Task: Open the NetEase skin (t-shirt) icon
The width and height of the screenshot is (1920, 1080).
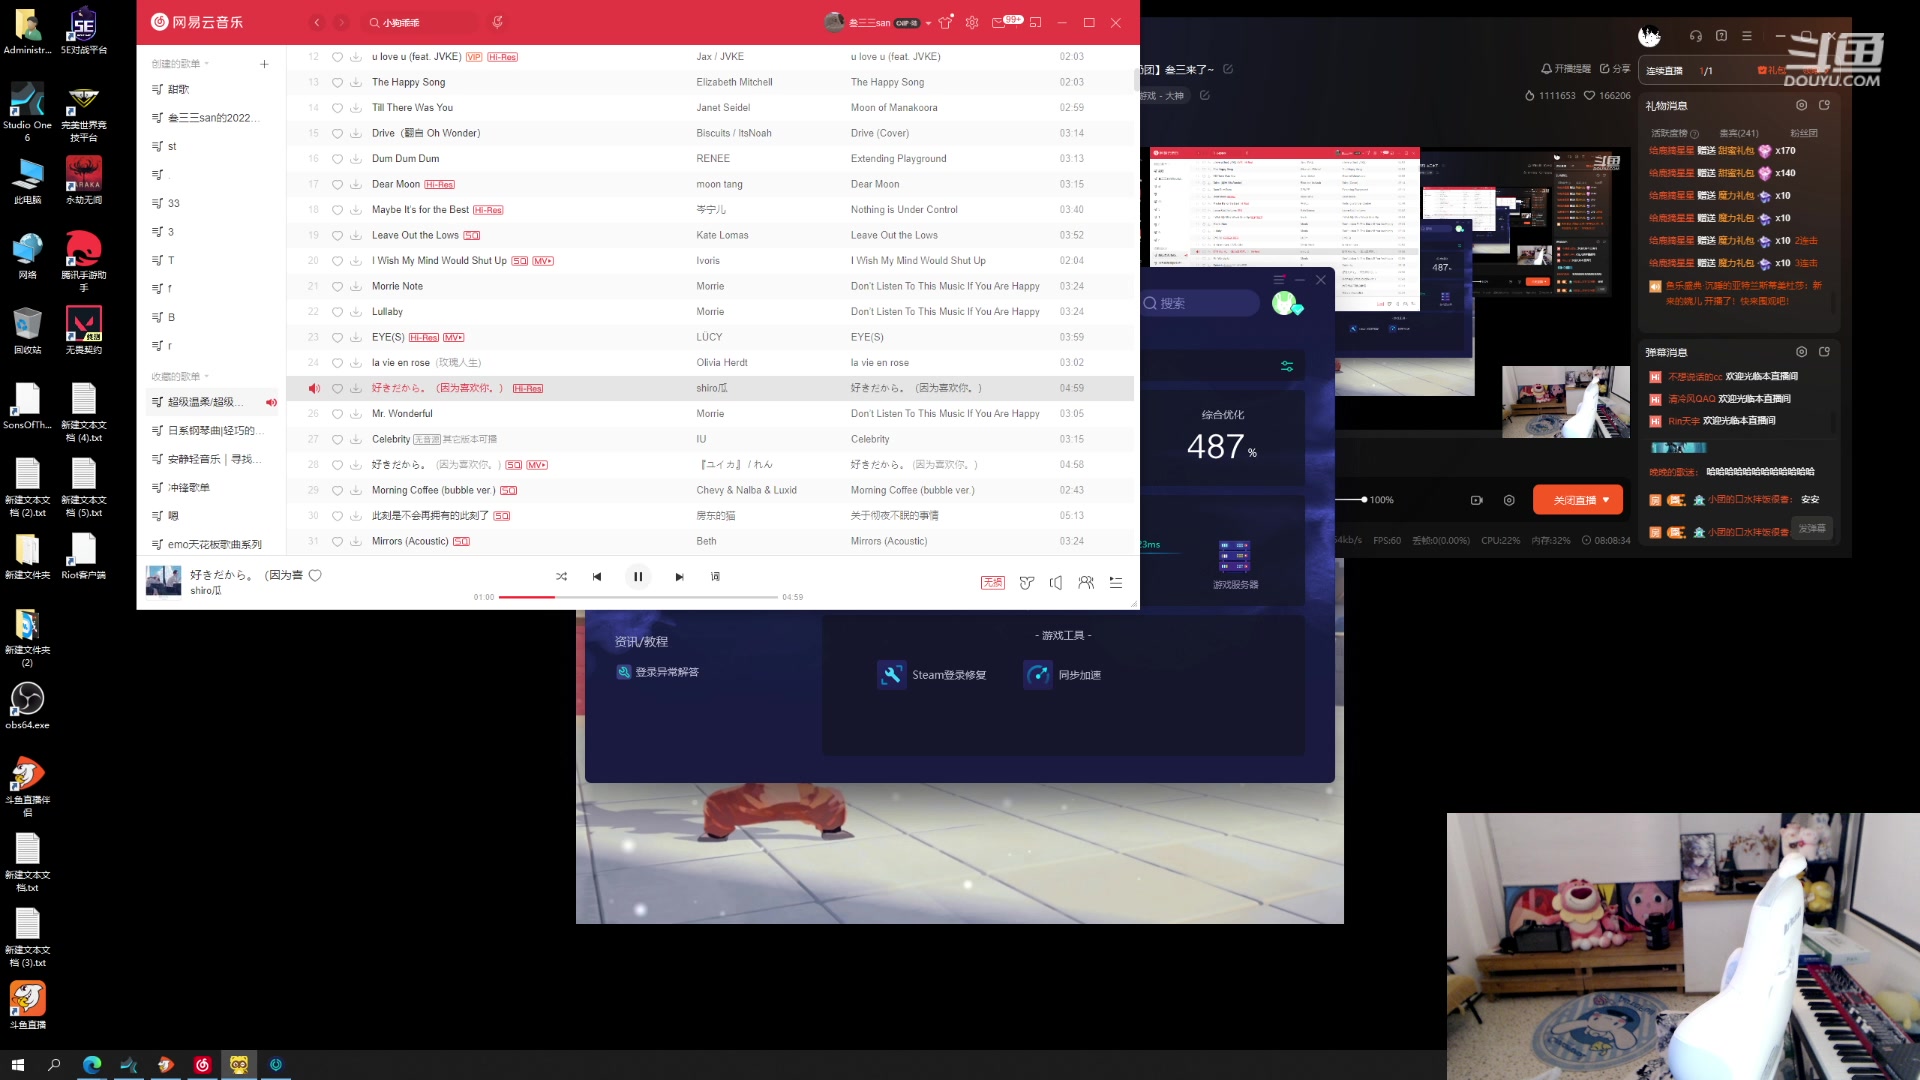Action: pos(945,22)
